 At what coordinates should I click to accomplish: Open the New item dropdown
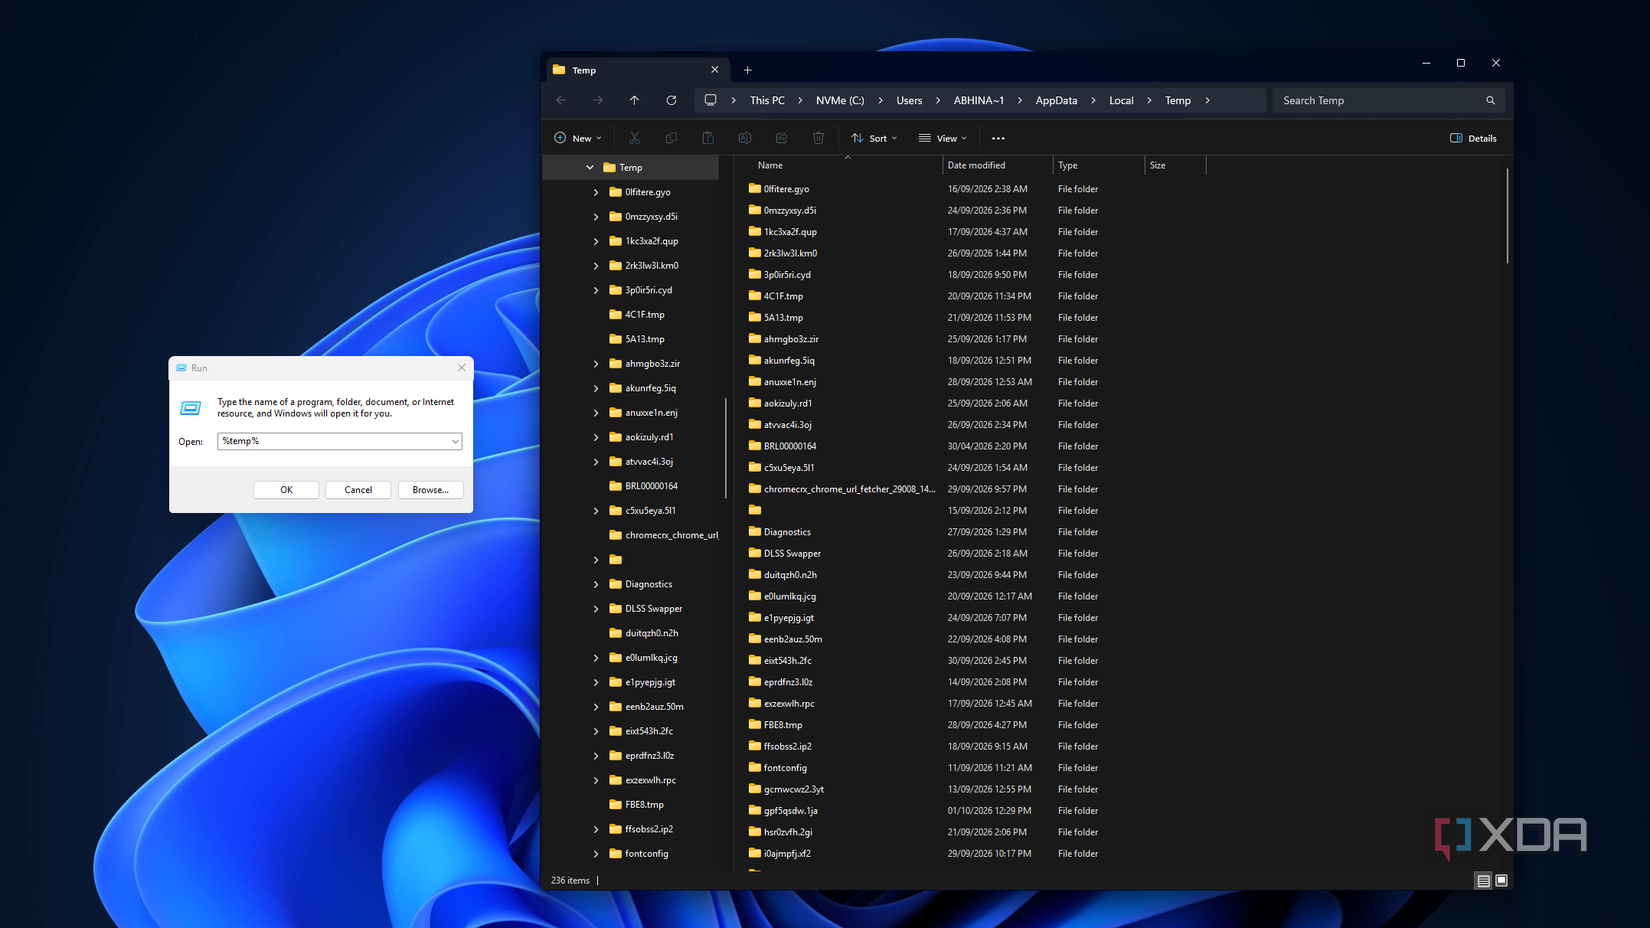[x=578, y=138]
